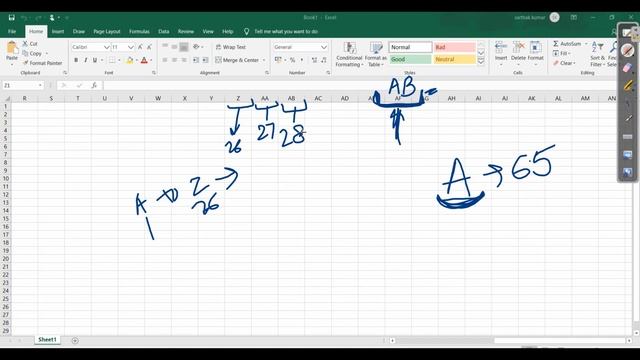Apply the Good green cell style

click(410, 59)
